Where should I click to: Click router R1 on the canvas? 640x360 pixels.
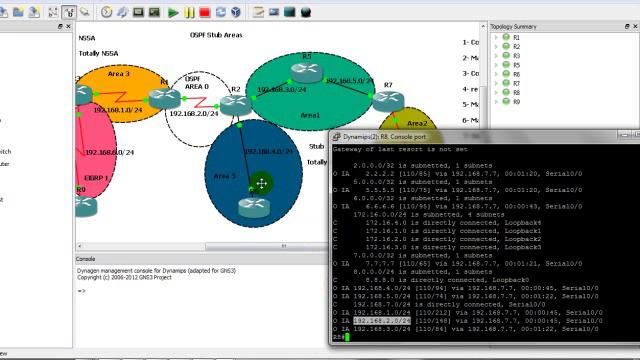(x=164, y=98)
